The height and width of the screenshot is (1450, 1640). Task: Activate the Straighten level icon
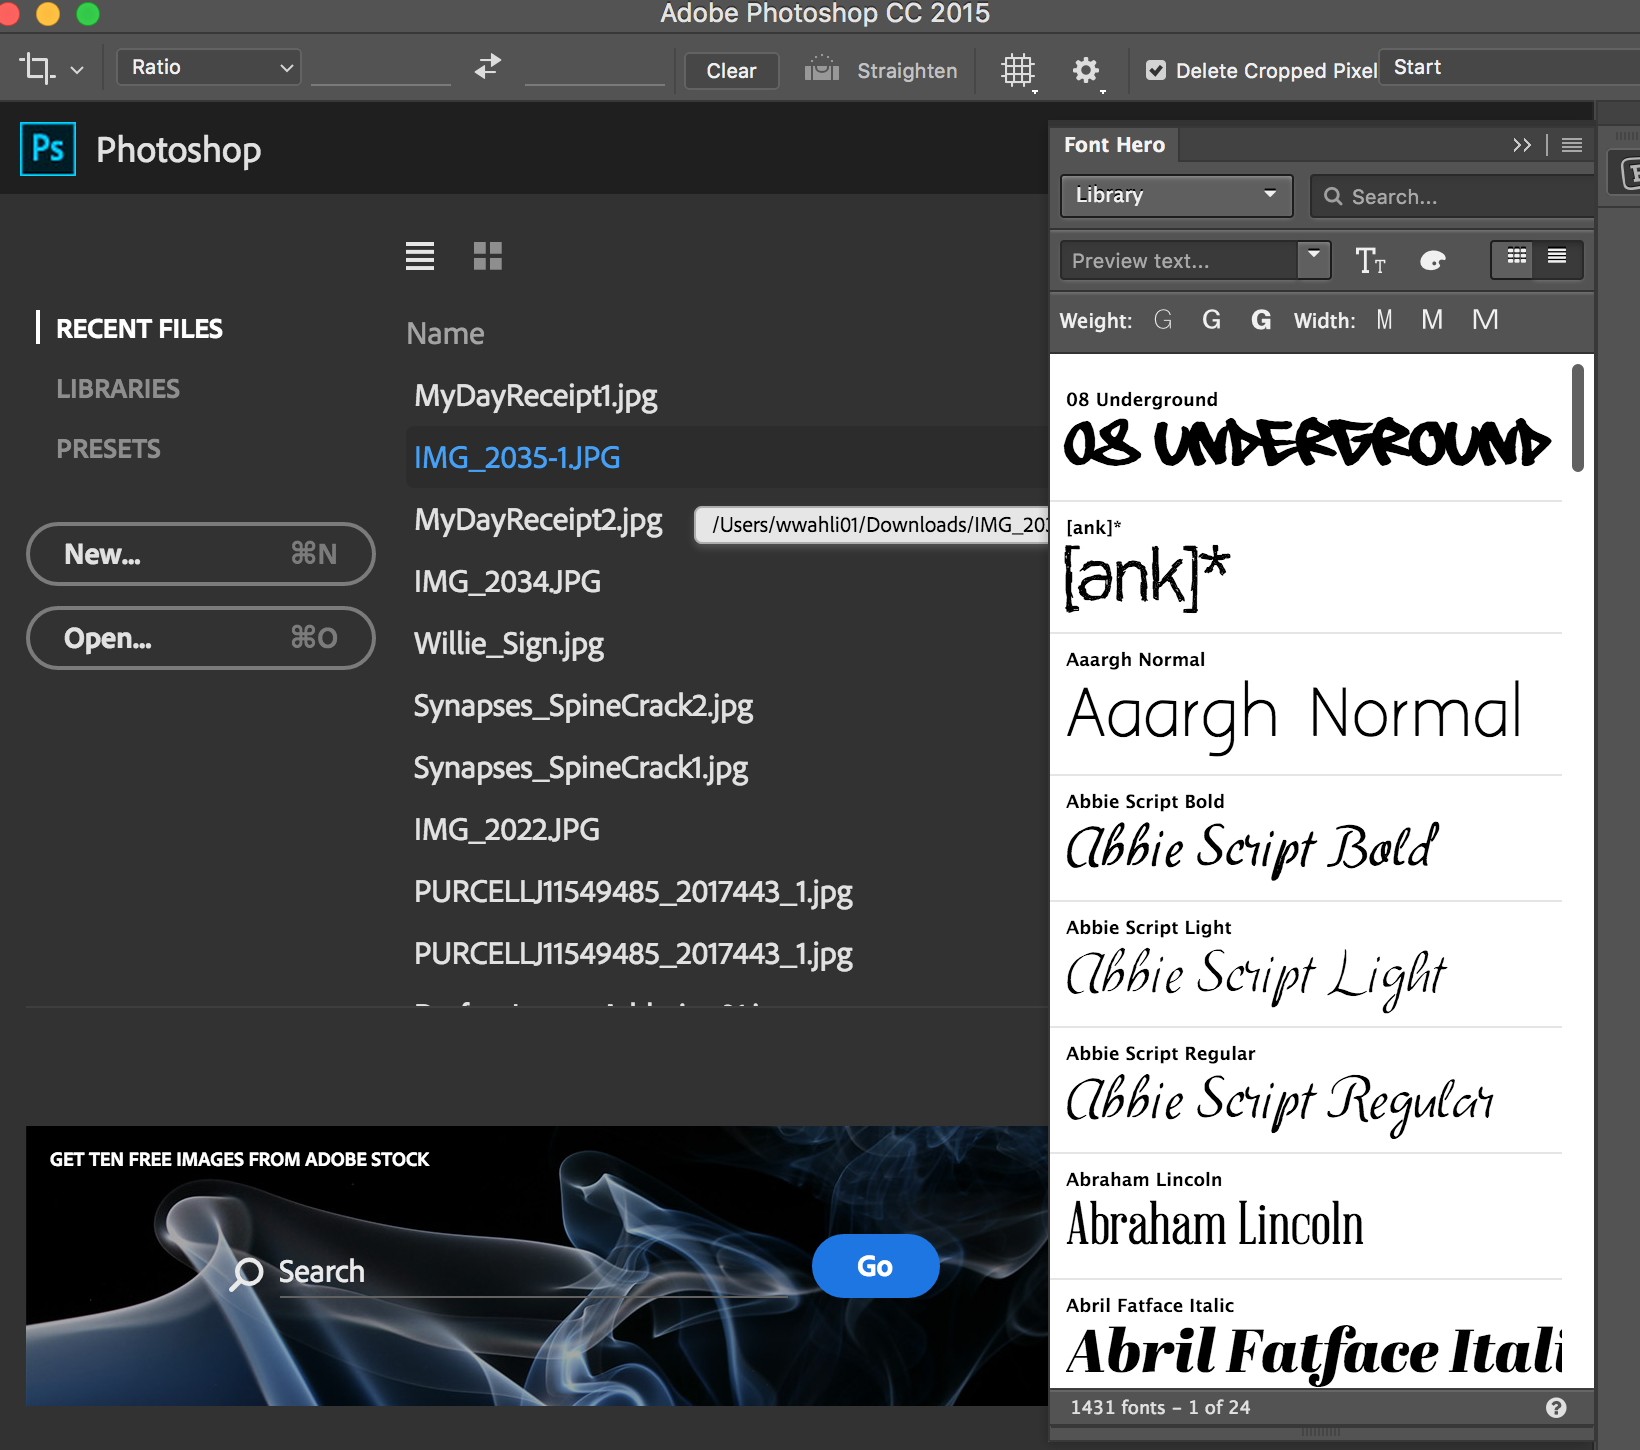[822, 69]
